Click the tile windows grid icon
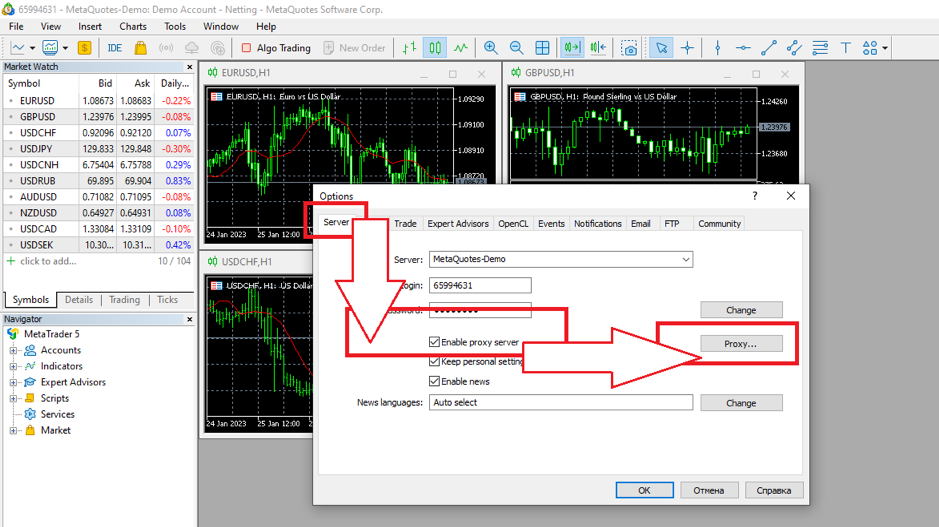939x527 pixels. [x=542, y=48]
